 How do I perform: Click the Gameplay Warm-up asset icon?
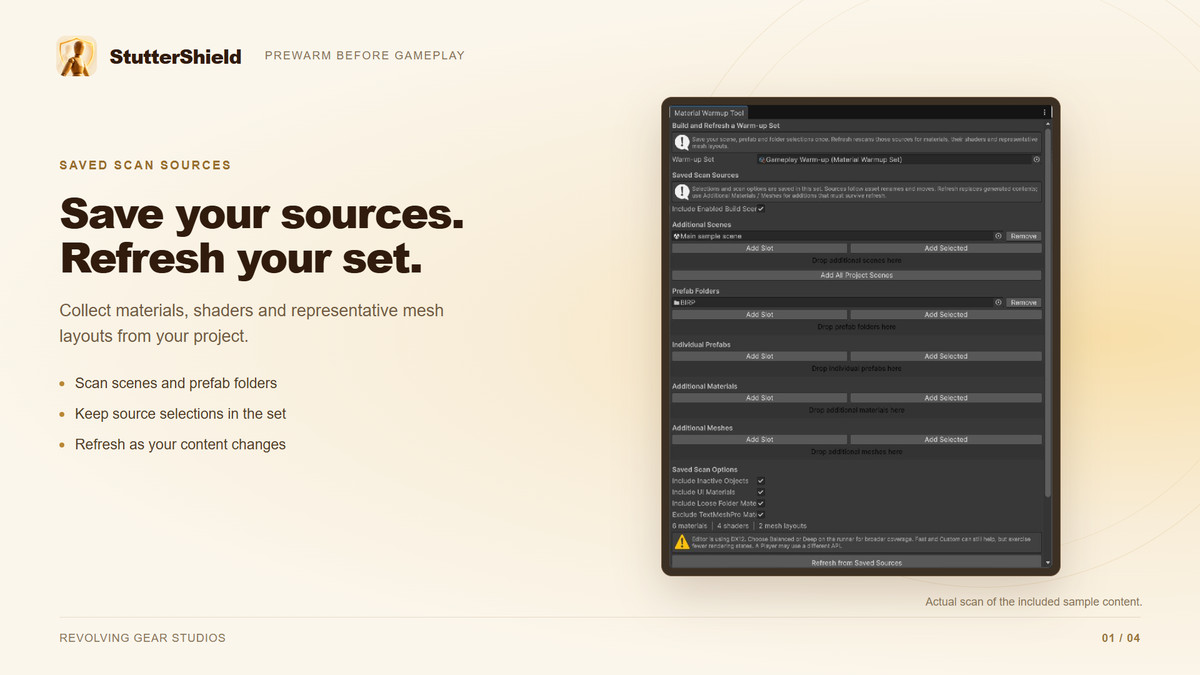[762, 159]
